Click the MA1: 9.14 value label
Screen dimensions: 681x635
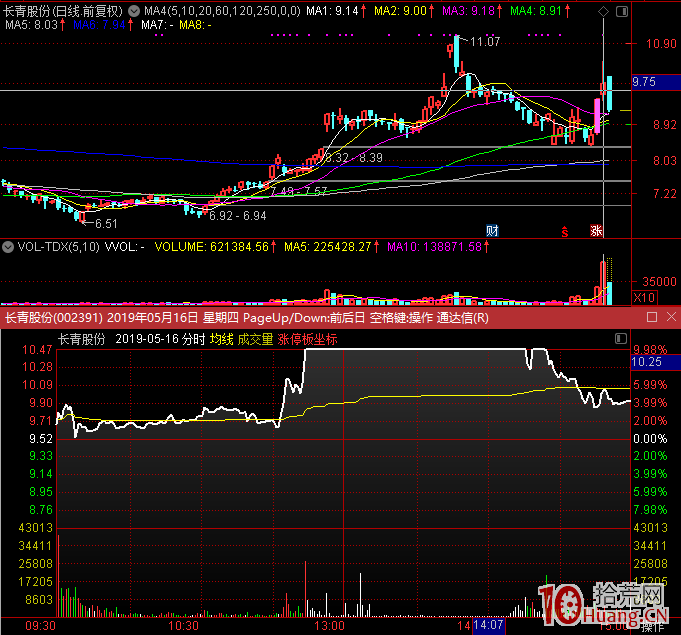click(x=333, y=11)
